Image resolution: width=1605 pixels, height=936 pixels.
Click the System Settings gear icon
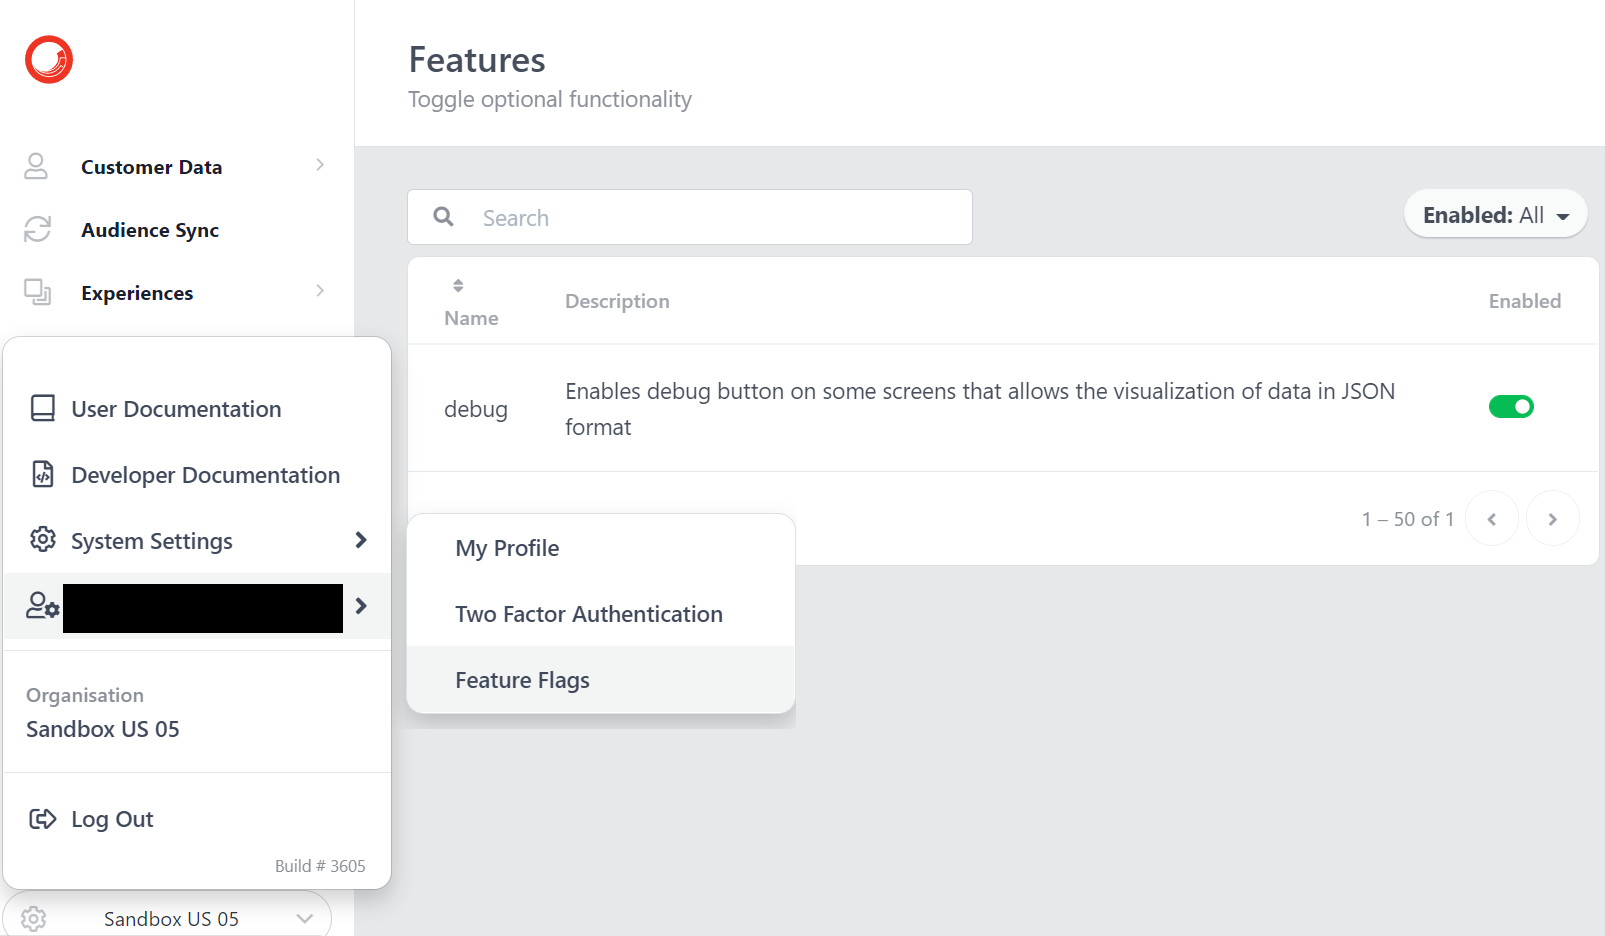(42, 540)
